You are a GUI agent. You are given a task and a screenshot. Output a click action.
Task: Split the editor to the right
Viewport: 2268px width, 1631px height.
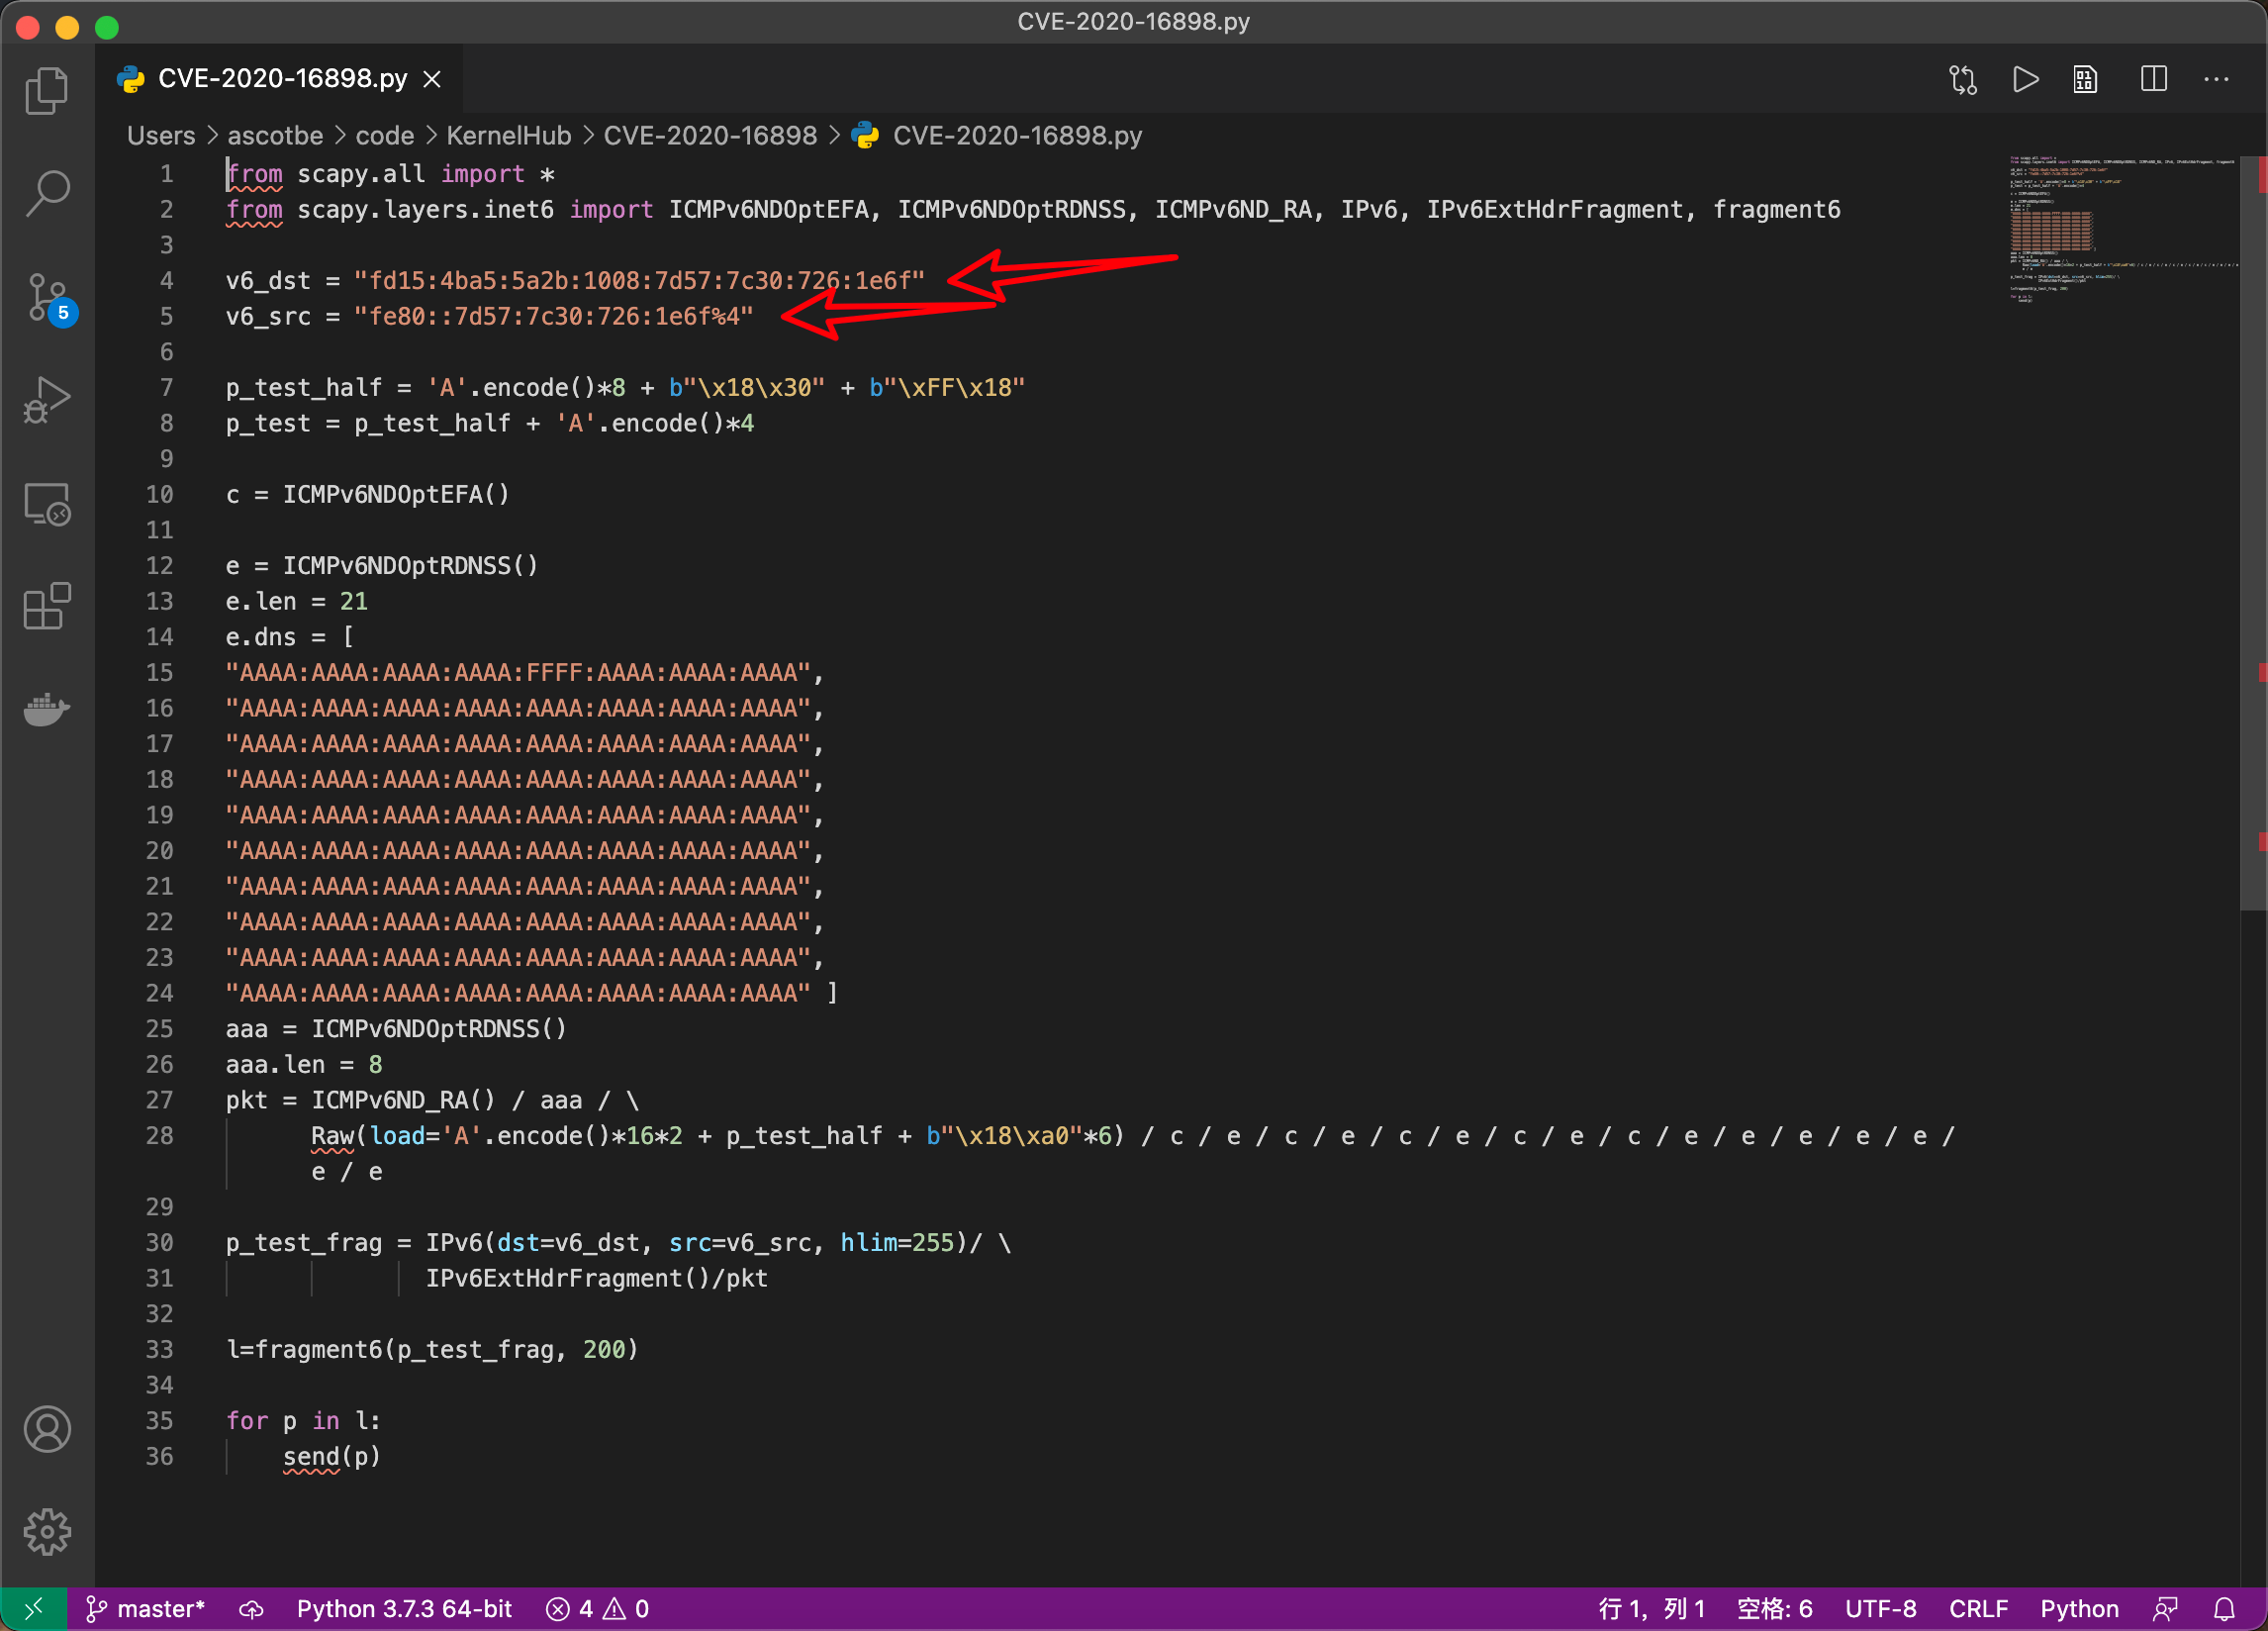point(2153,80)
